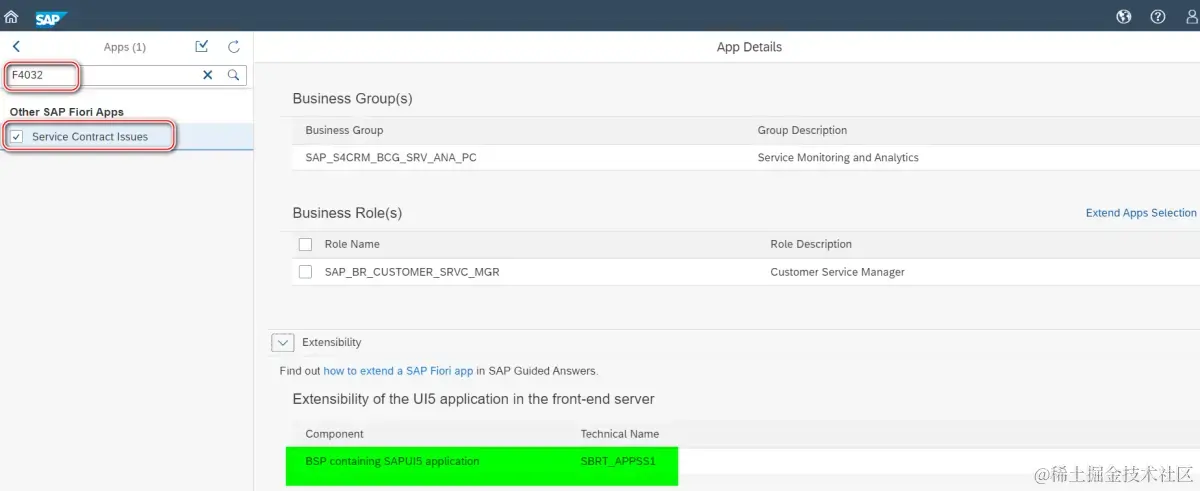The width and height of the screenshot is (1200, 491).
Task: Click BSP containing SAPUI5 application cell
Action: (x=392, y=462)
